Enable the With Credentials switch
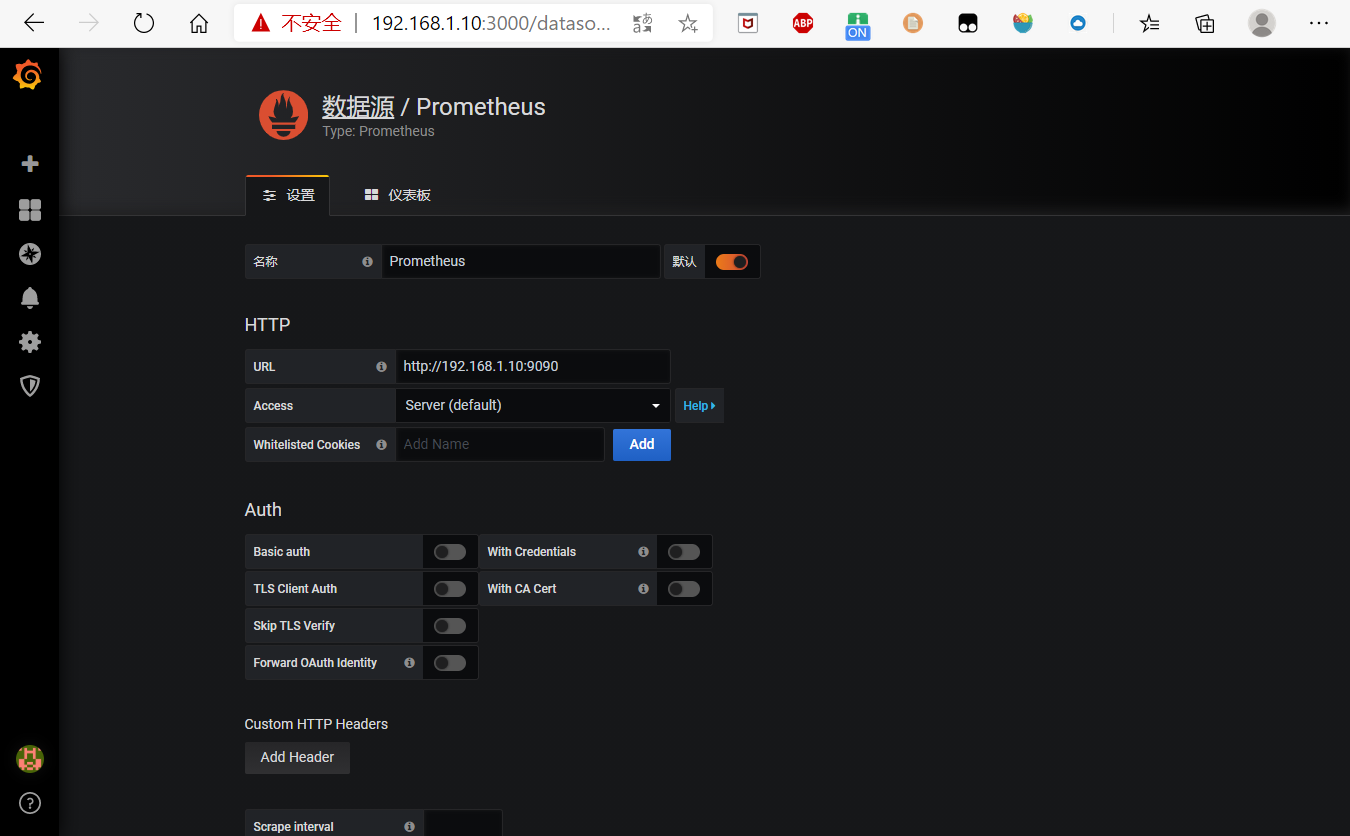The height and width of the screenshot is (836, 1350). coord(684,552)
